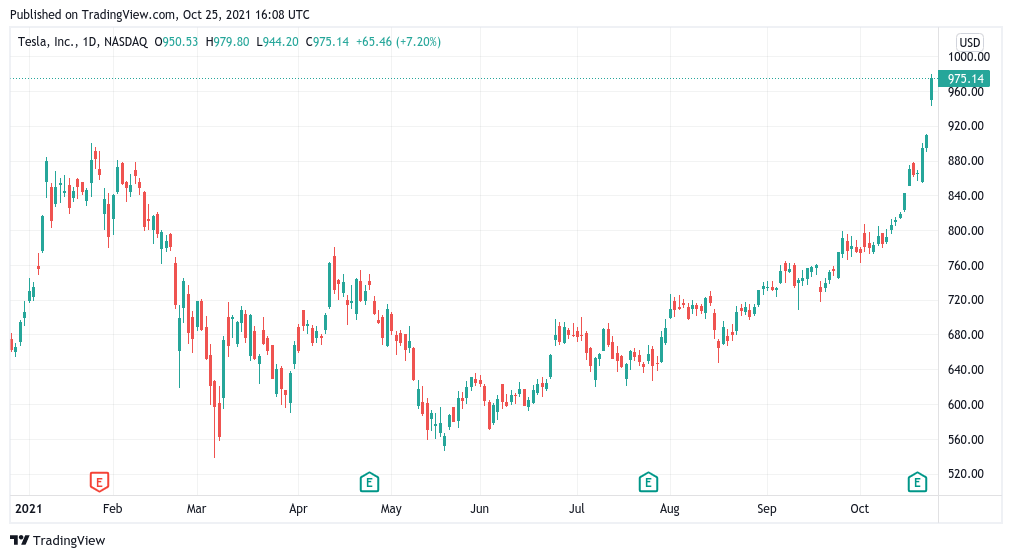1012x558 pixels.
Task: Click the Jun time axis label
Action: pyautogui.click(x=480, y=508)
